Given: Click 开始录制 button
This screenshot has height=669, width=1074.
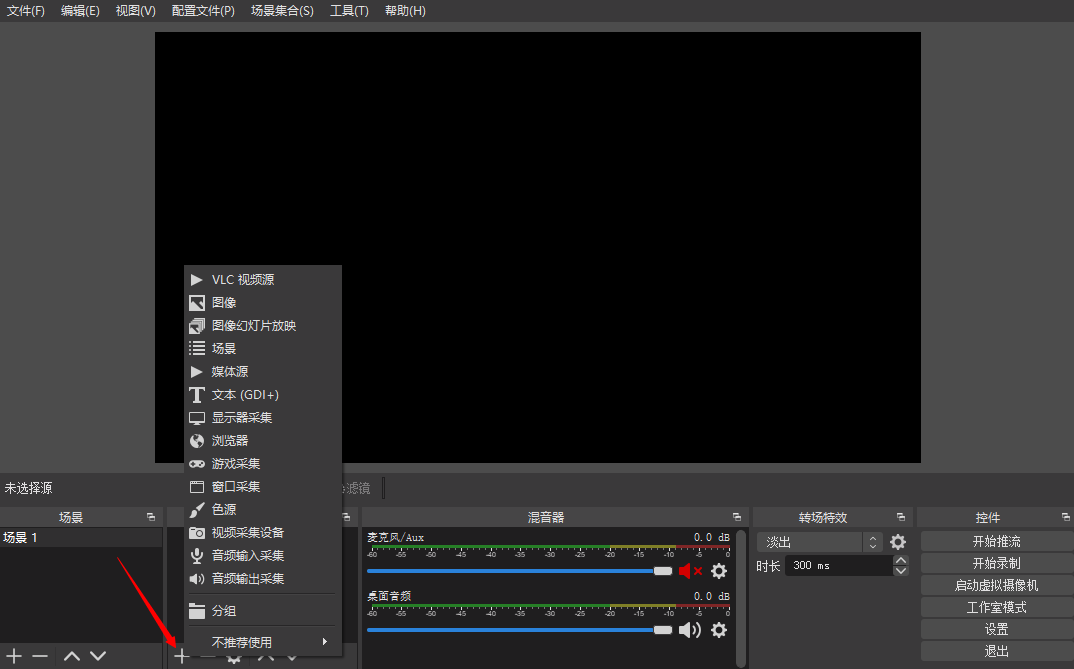Looking at the screenshot, I should (x=997, y=564).
